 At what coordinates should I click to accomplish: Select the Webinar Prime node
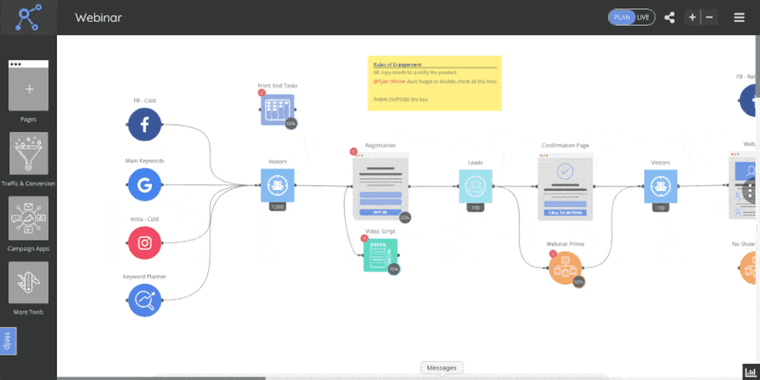(x=565, y=268)
